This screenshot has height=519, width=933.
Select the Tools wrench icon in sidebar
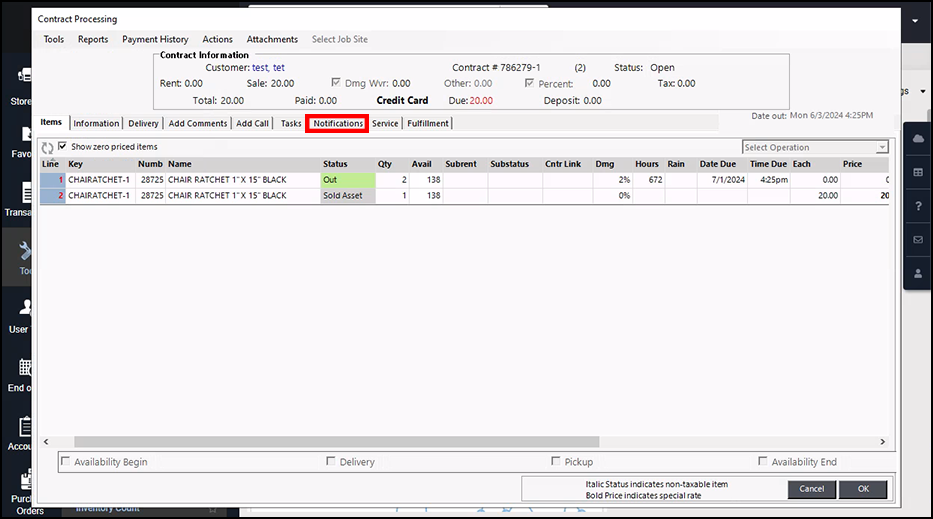click(24, 251)
